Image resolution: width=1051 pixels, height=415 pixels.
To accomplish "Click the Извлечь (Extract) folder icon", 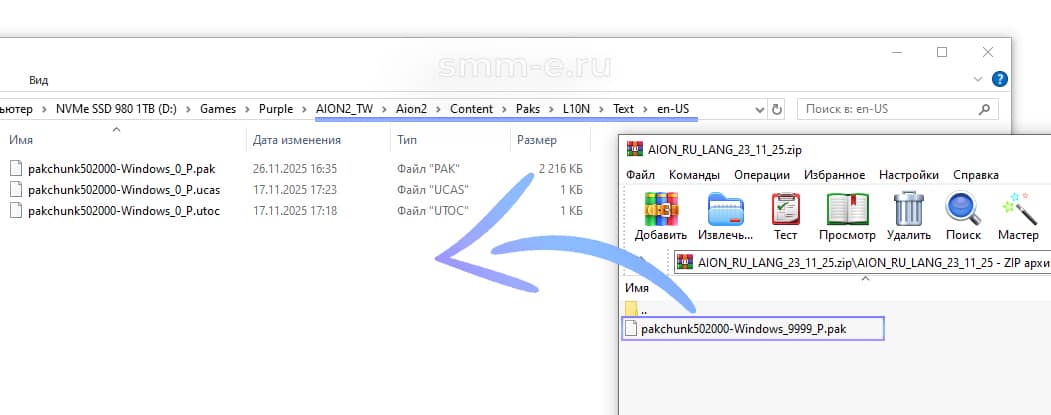I will 726,212.
